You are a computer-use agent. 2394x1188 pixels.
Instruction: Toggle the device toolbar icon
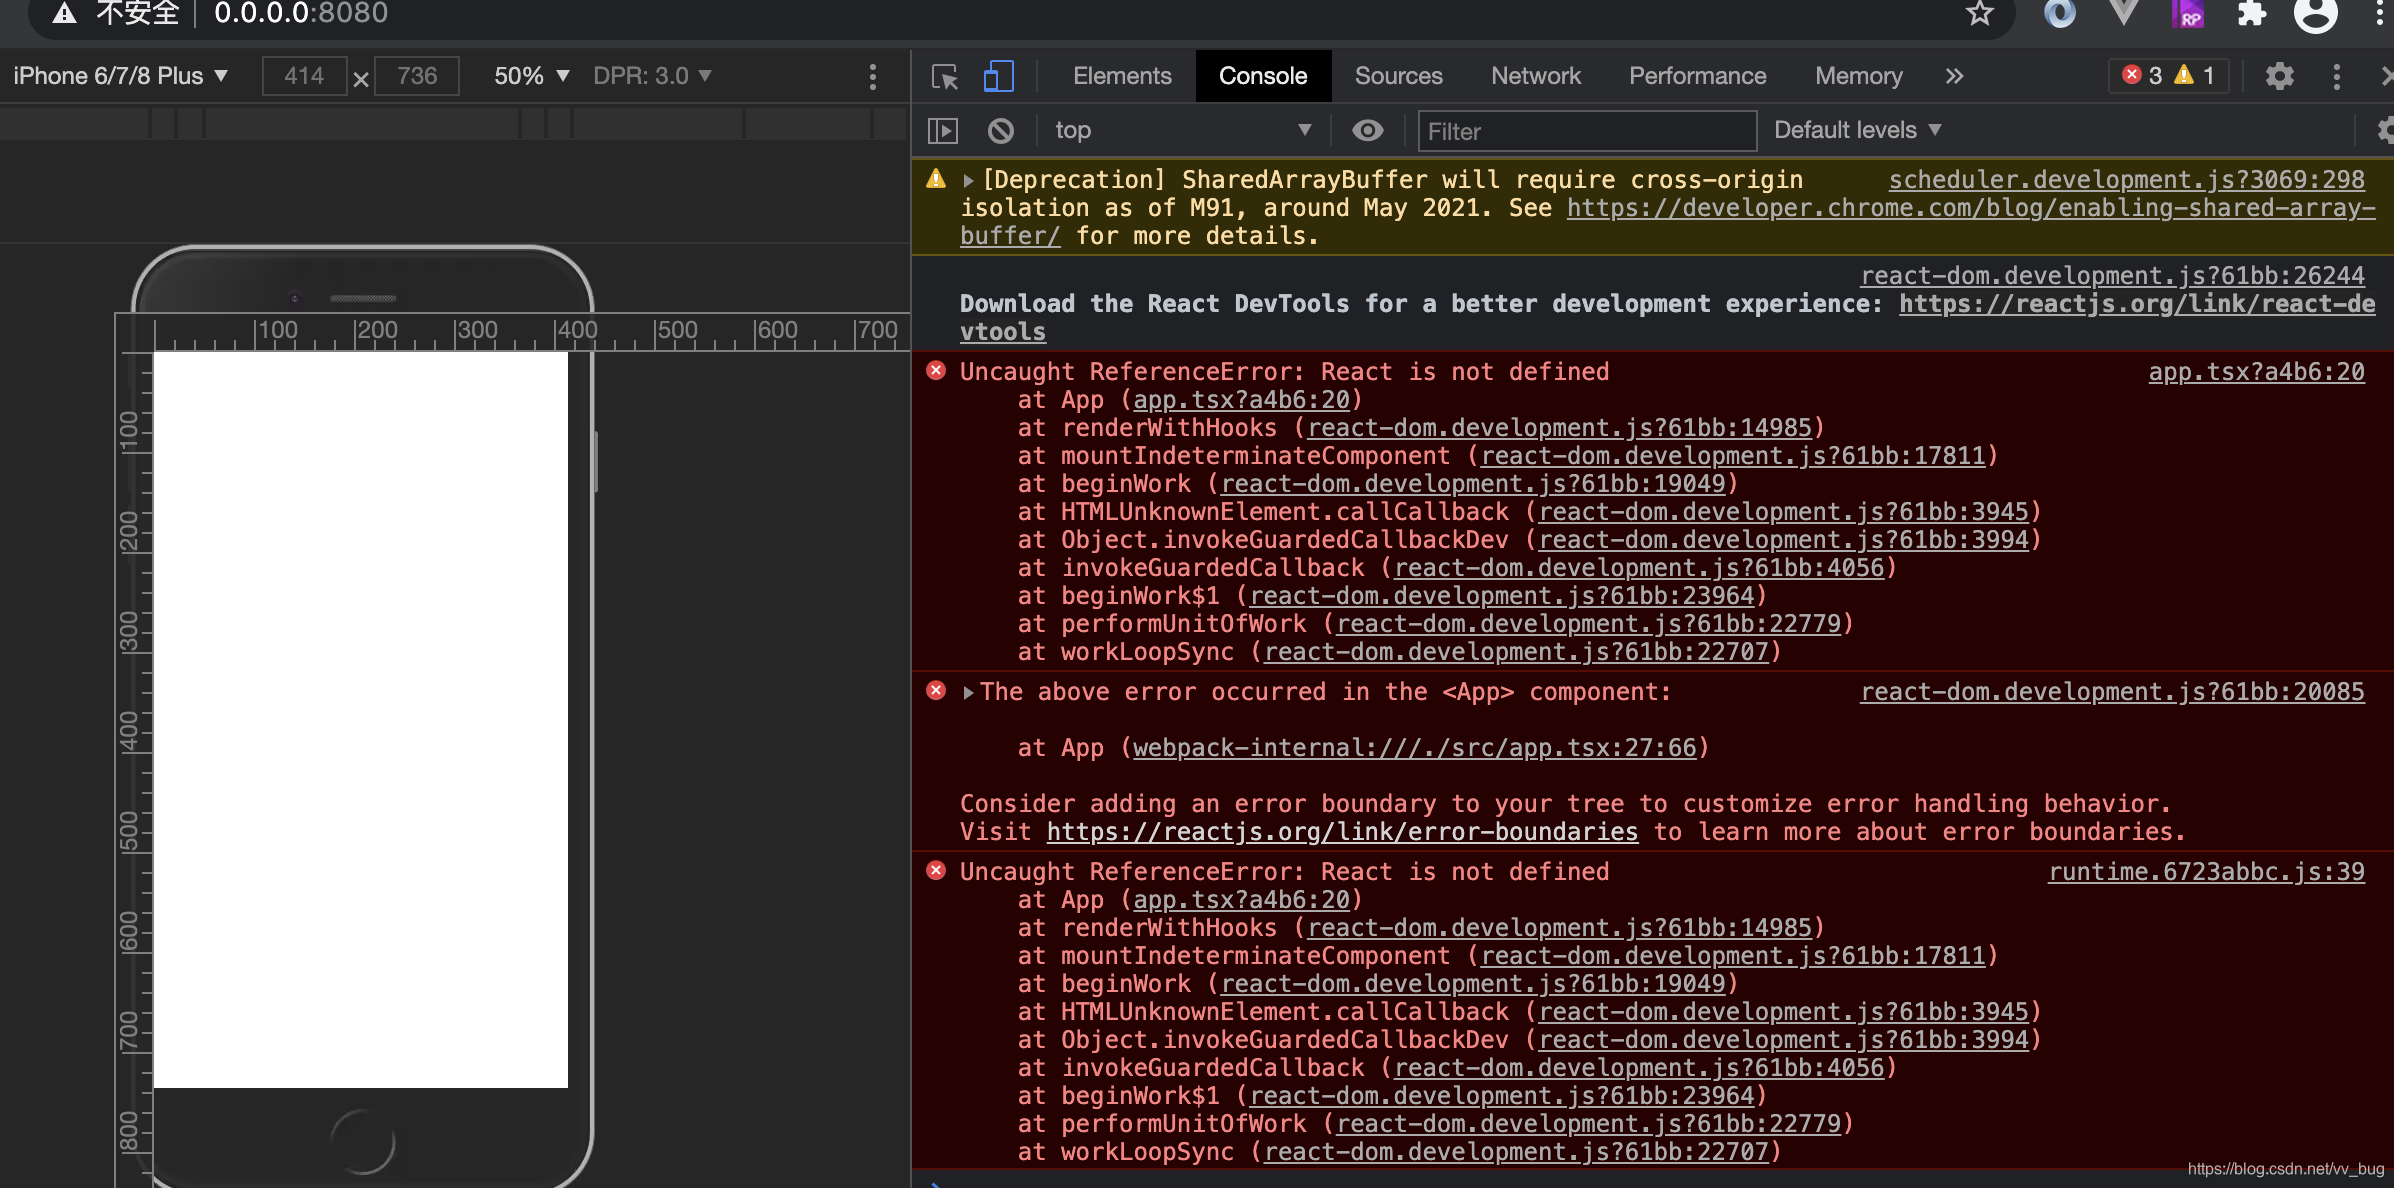[998, 77]
